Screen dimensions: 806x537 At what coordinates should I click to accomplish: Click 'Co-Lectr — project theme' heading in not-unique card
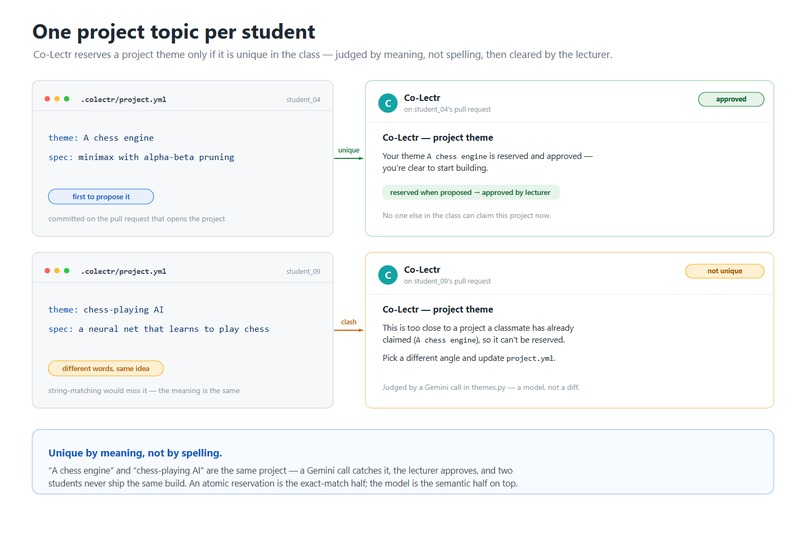pyautogui.click(x=437, y=309)
